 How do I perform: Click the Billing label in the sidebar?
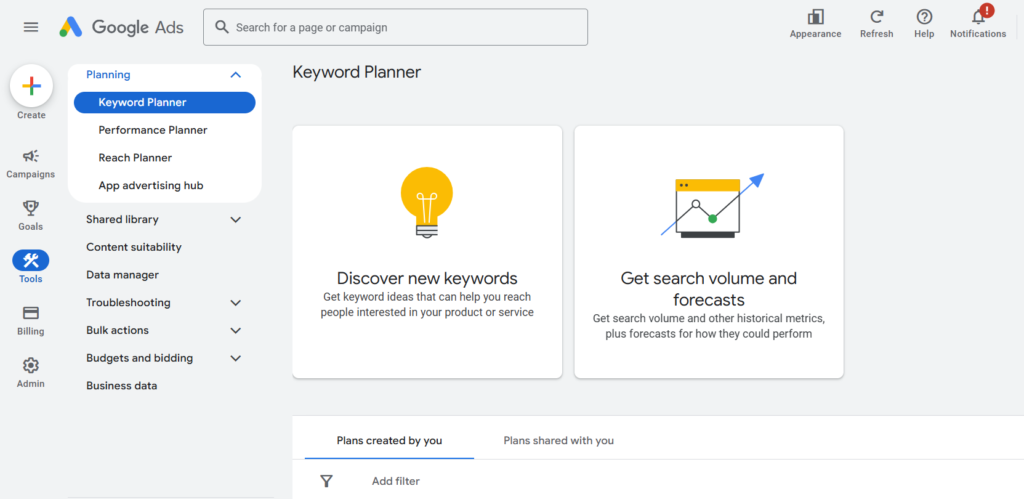tap(31, 331)
